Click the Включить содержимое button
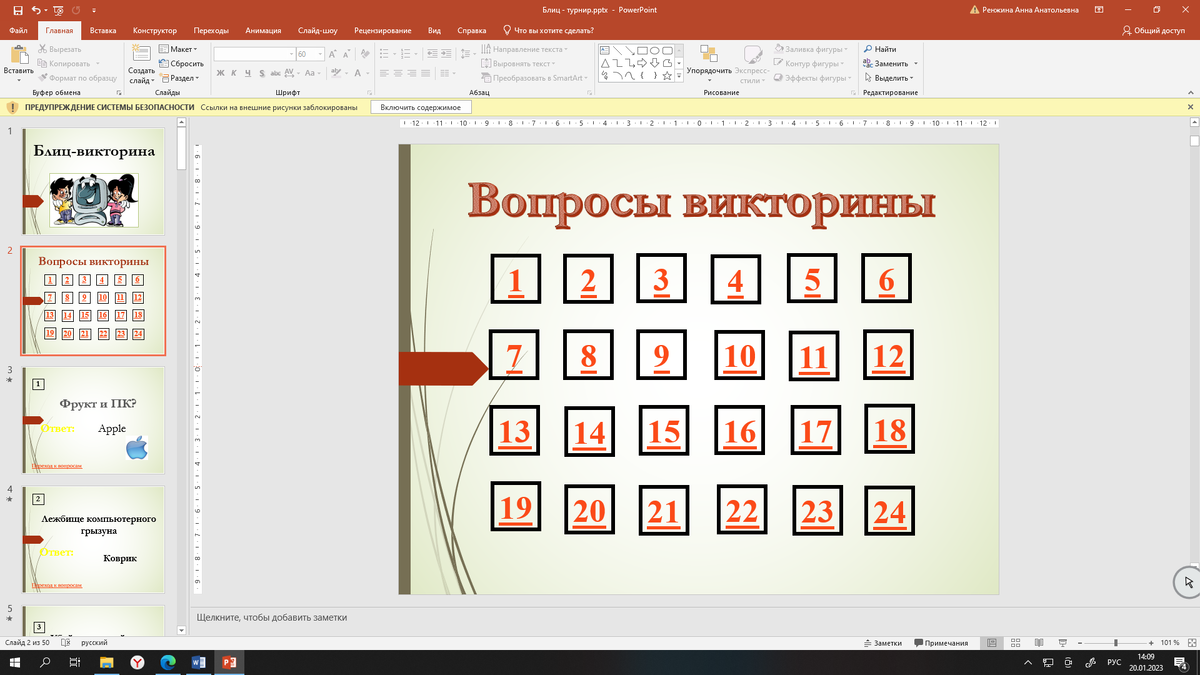The image size is (1200, 675). coord(420,107)
